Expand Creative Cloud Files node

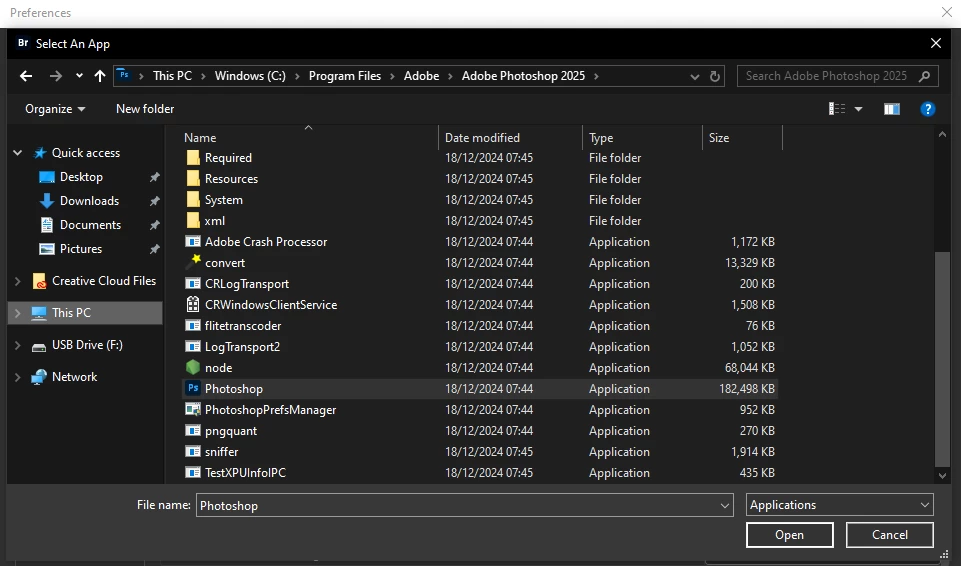click(x=18, y=281)
